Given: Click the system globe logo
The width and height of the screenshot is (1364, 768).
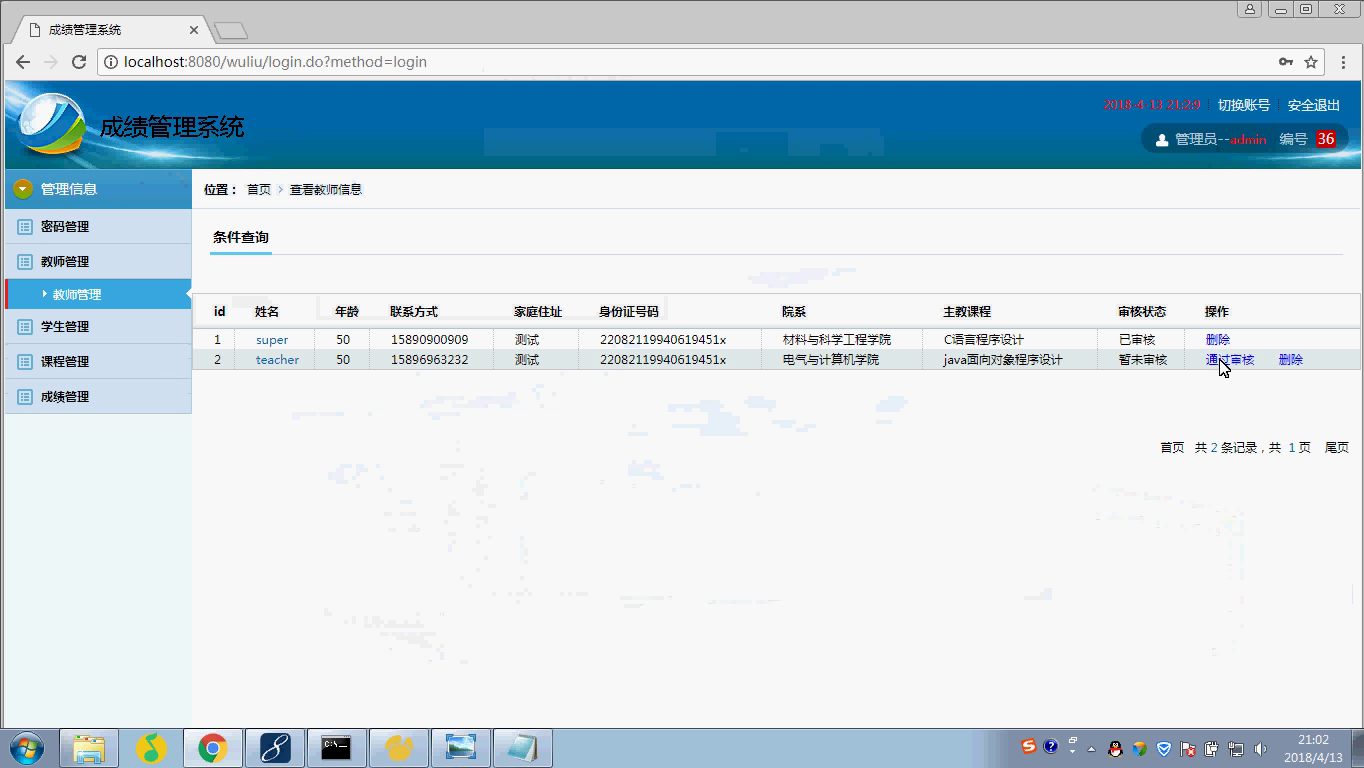Looking at the screenshot, I should pyautogui.click(x=51, y=124).
